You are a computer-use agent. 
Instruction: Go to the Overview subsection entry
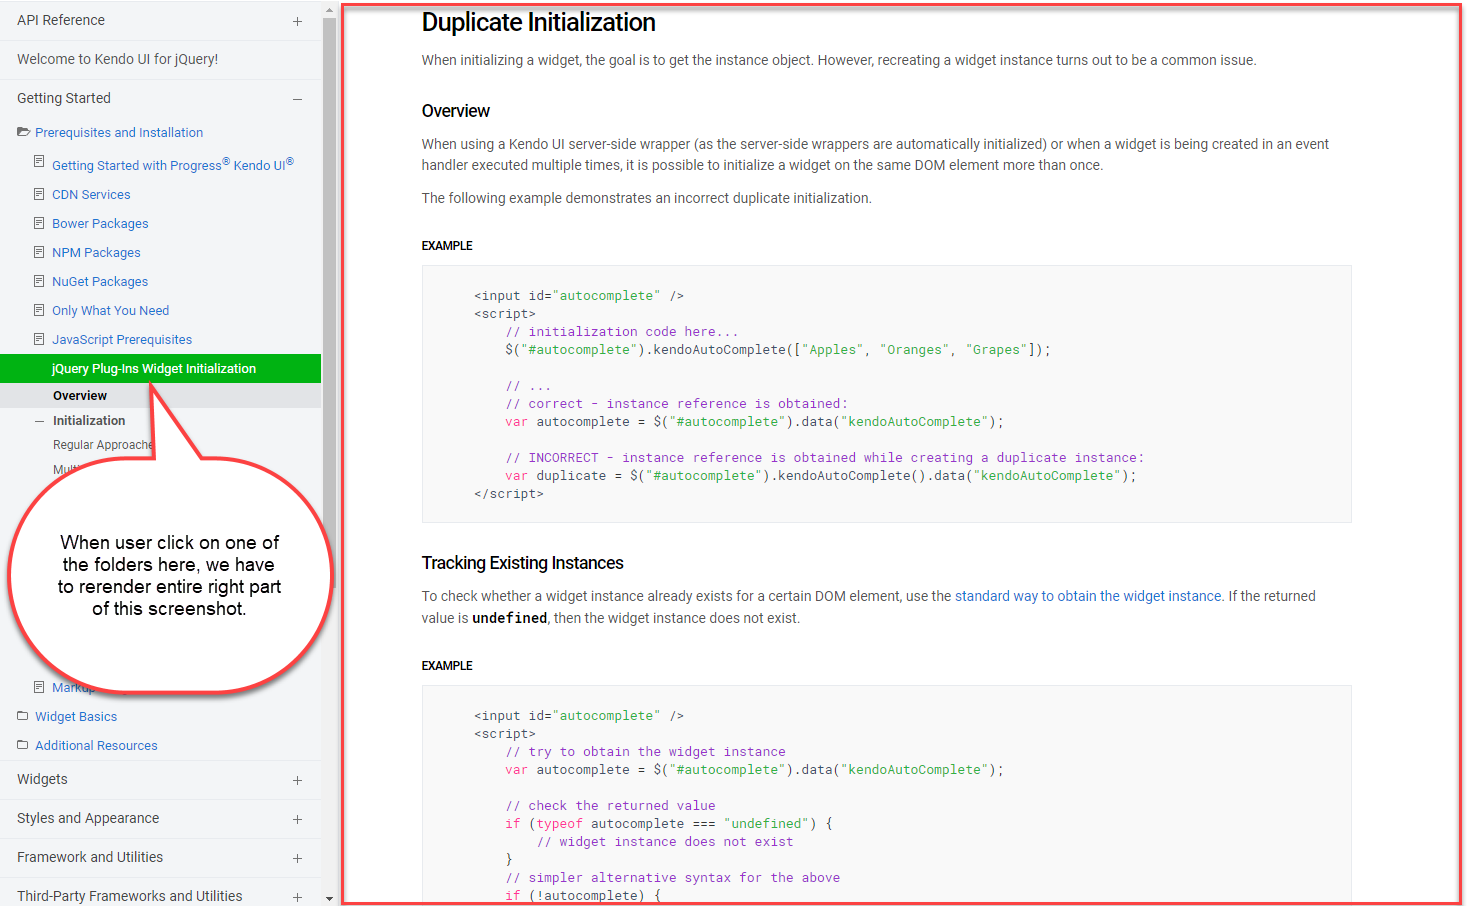pyautogui.click(x=80, y=395)
